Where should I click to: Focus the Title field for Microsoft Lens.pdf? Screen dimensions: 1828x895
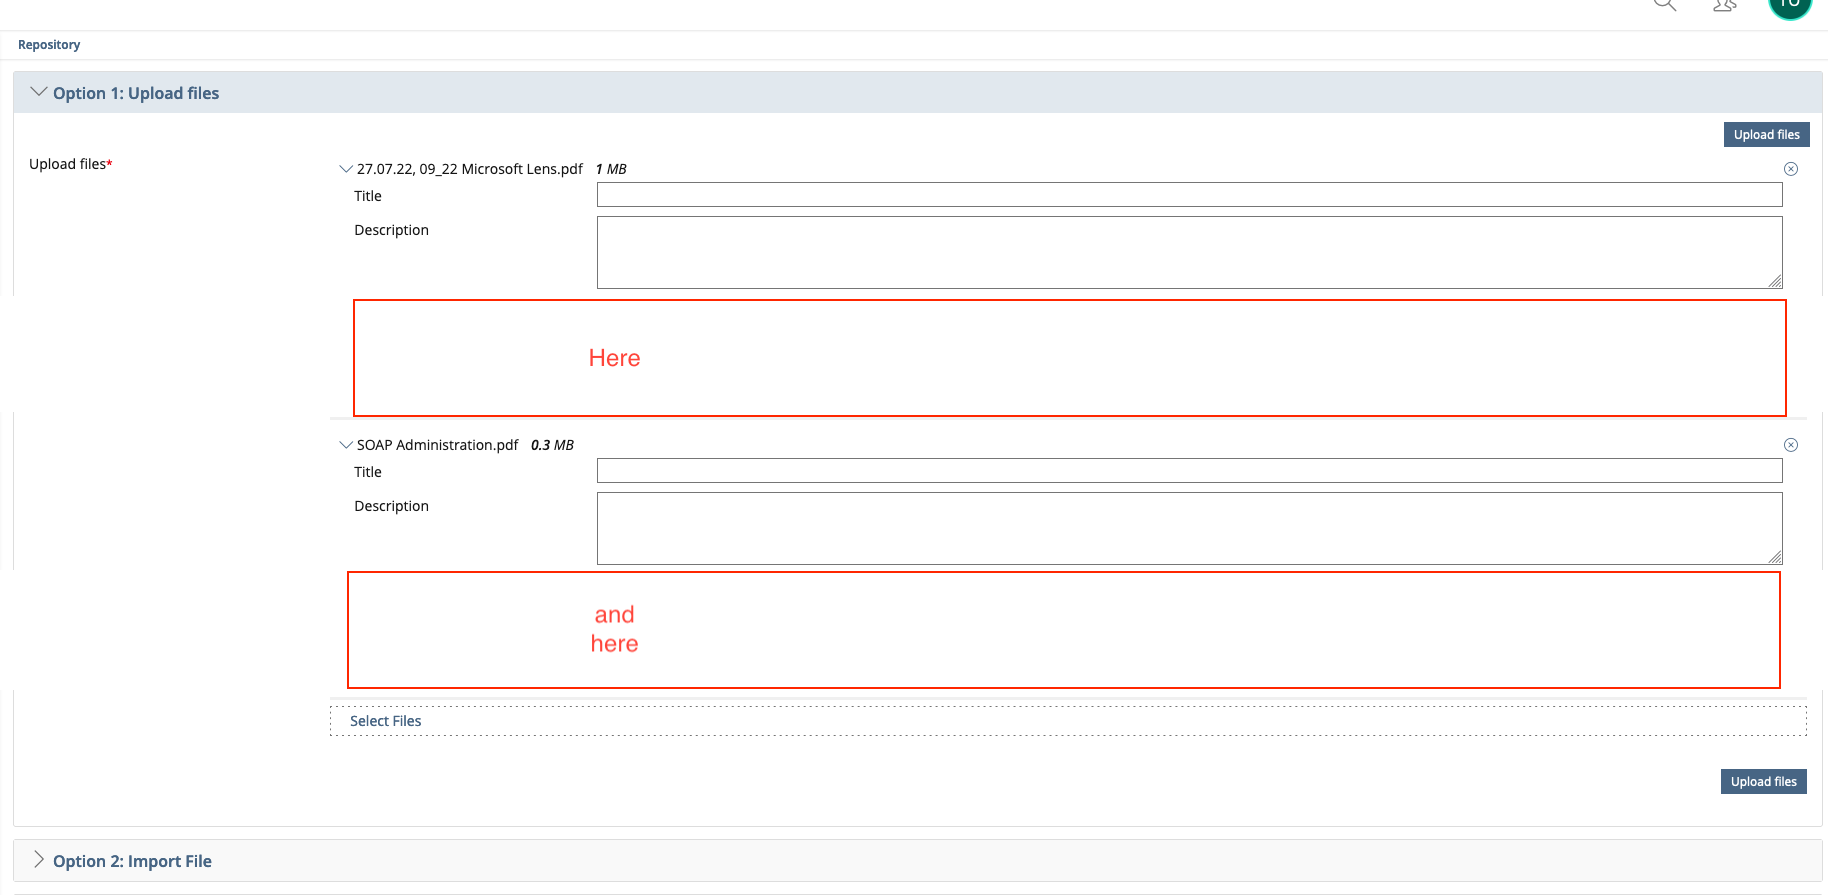(x=1189, y=195)
